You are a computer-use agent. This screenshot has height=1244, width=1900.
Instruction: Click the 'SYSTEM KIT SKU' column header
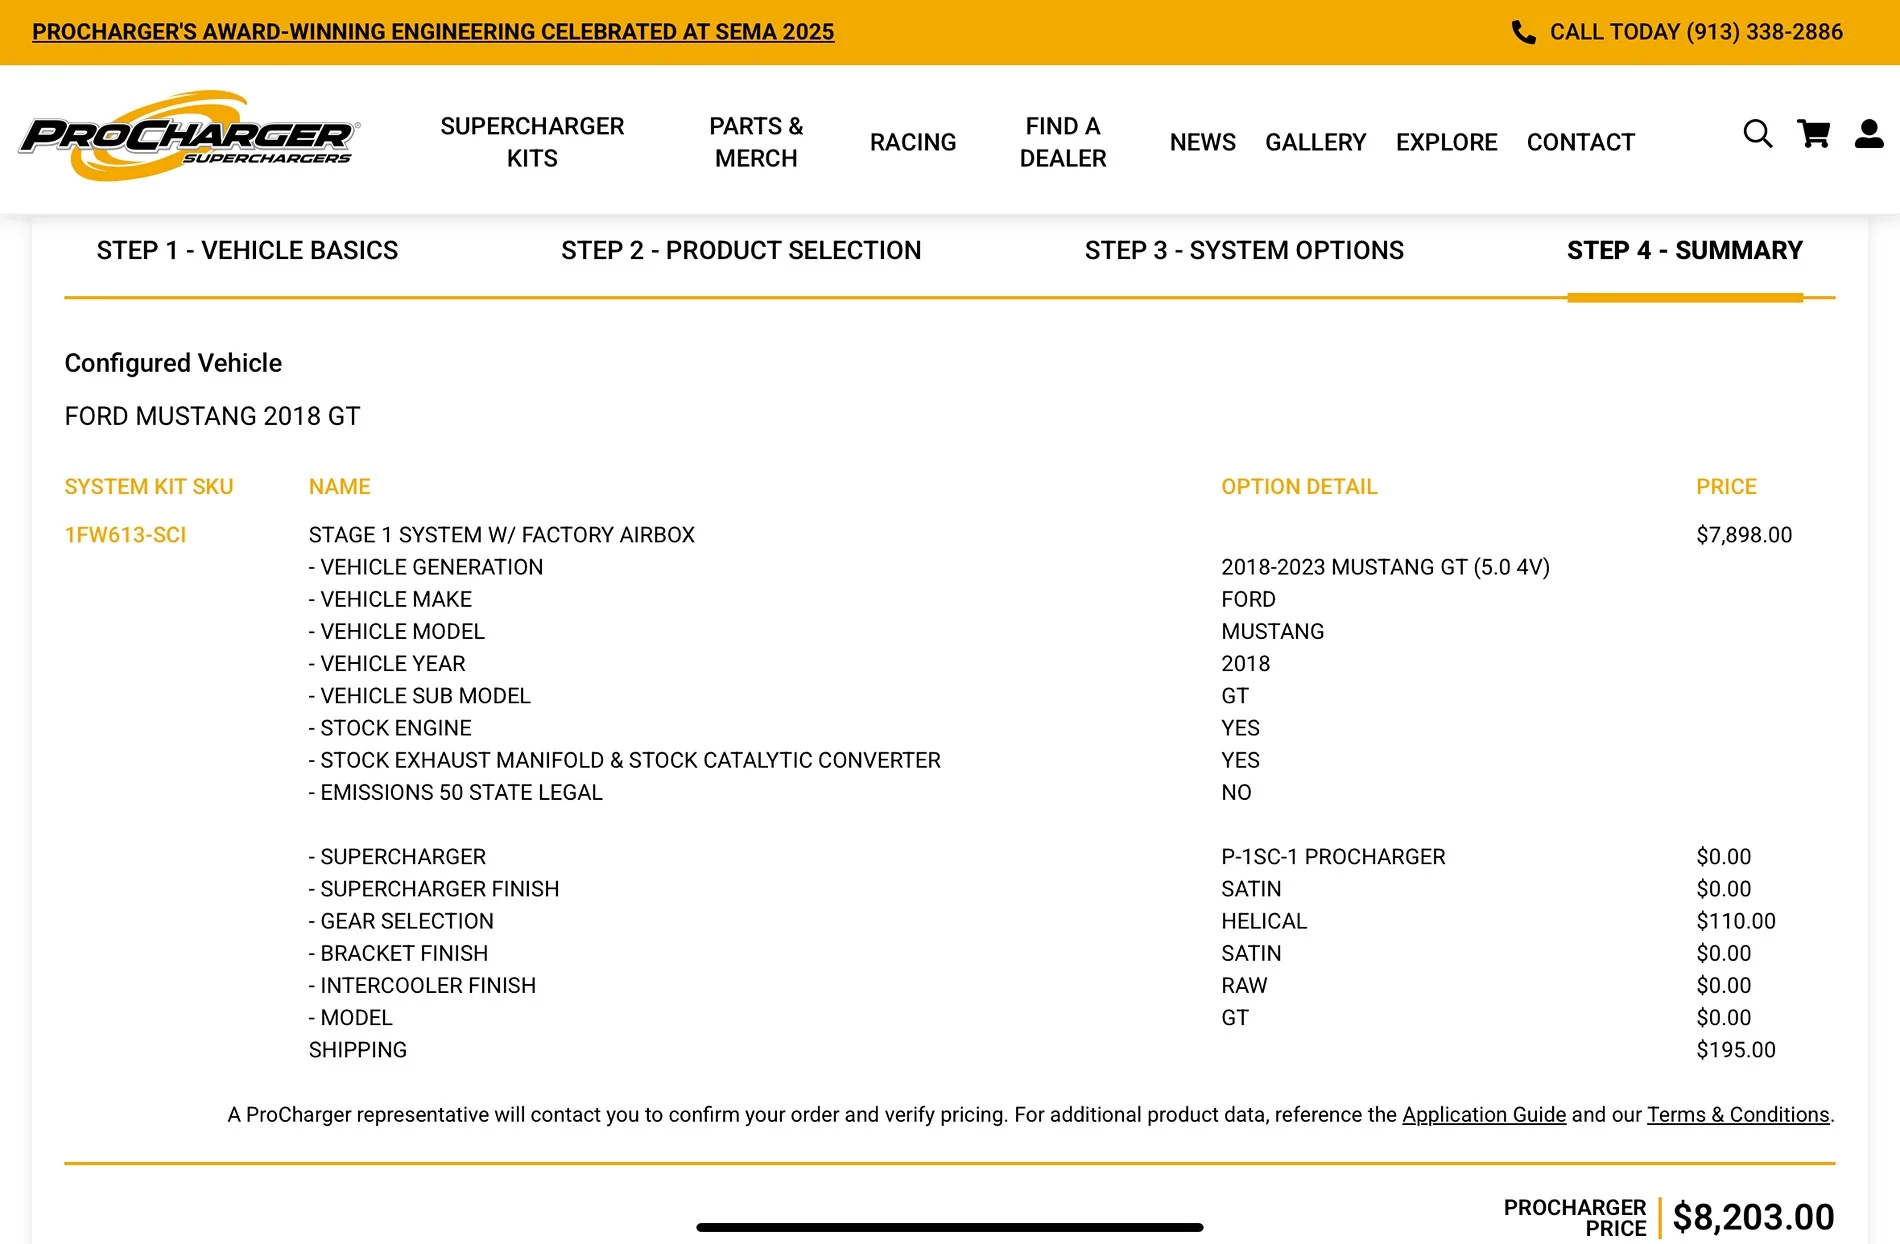(149, 487)
